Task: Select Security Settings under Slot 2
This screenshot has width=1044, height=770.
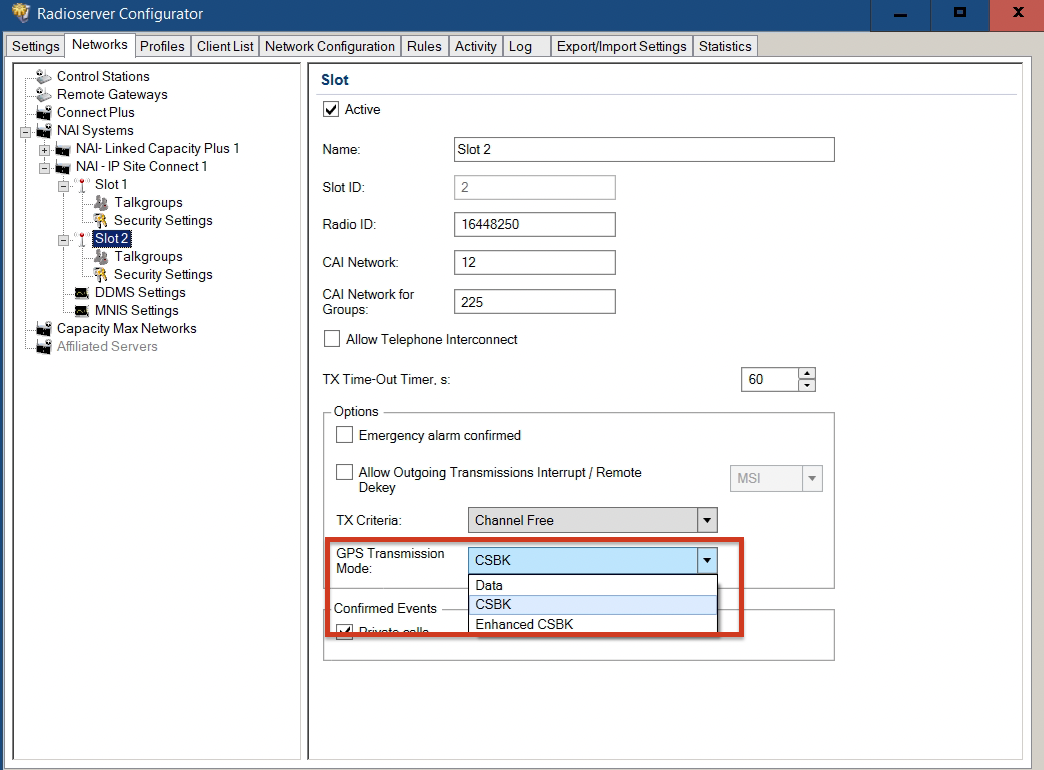Action: (x=163, y=274)
